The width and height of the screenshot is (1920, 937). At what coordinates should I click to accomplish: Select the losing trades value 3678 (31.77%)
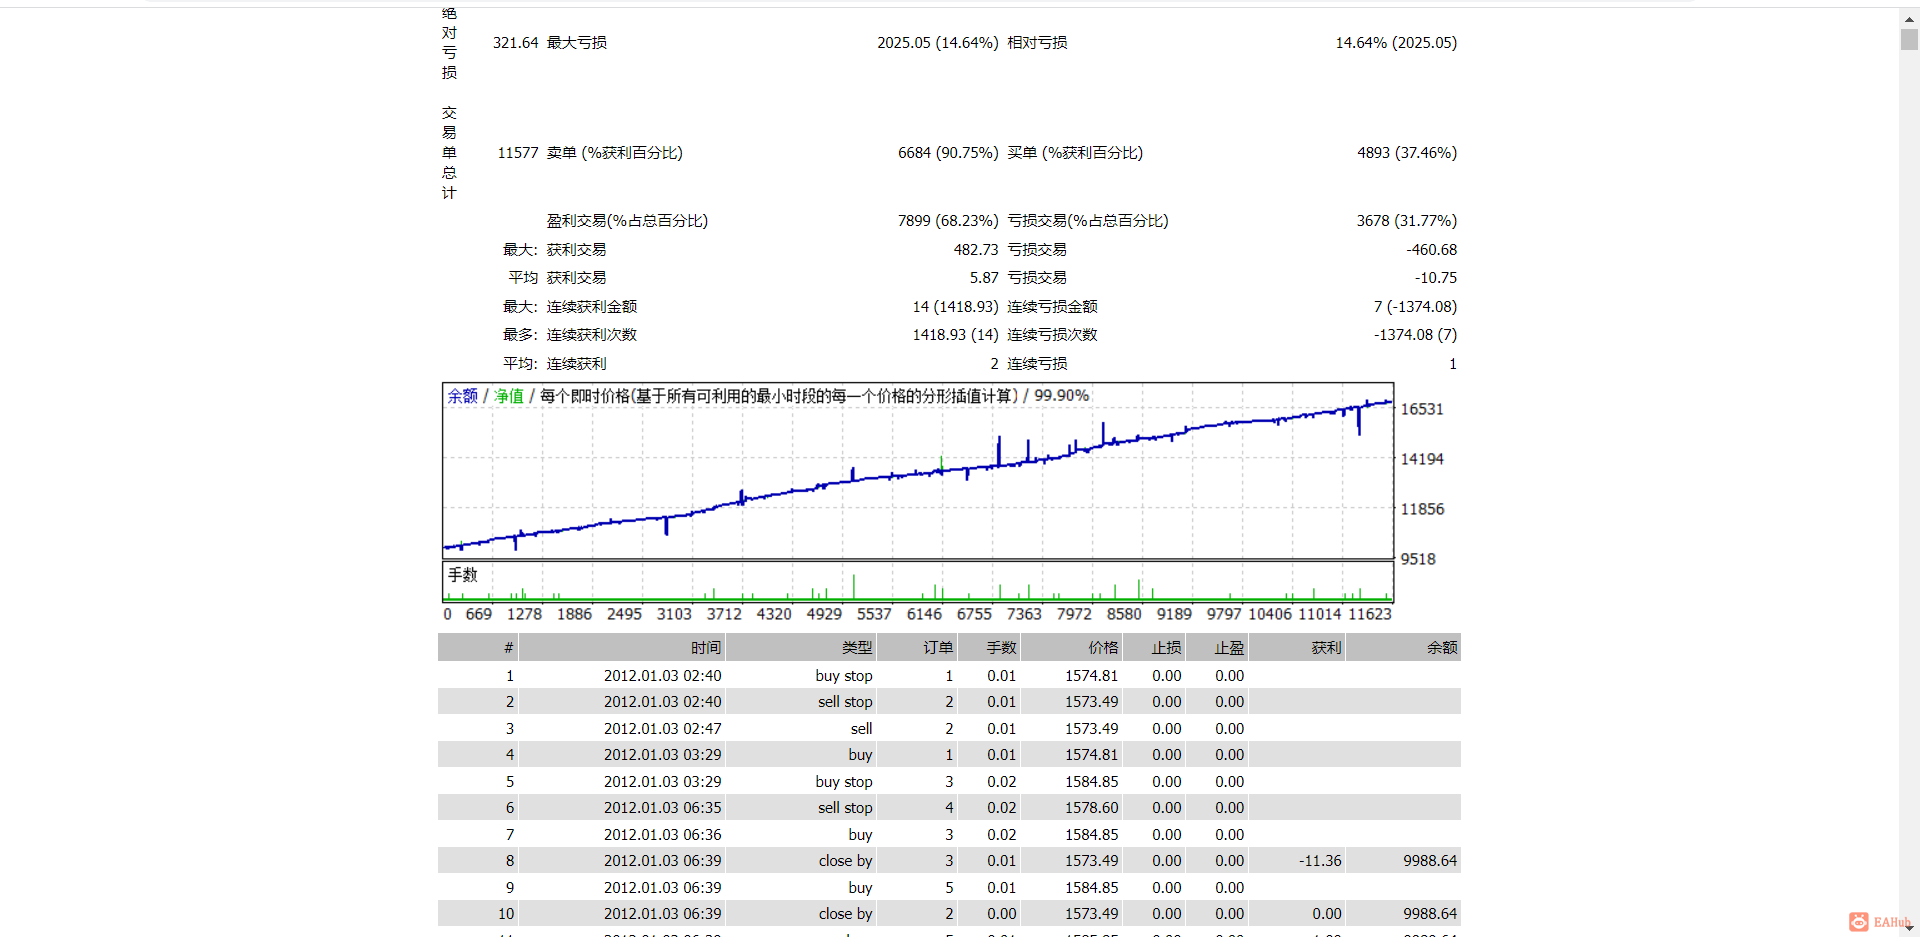coord(1407,221)
